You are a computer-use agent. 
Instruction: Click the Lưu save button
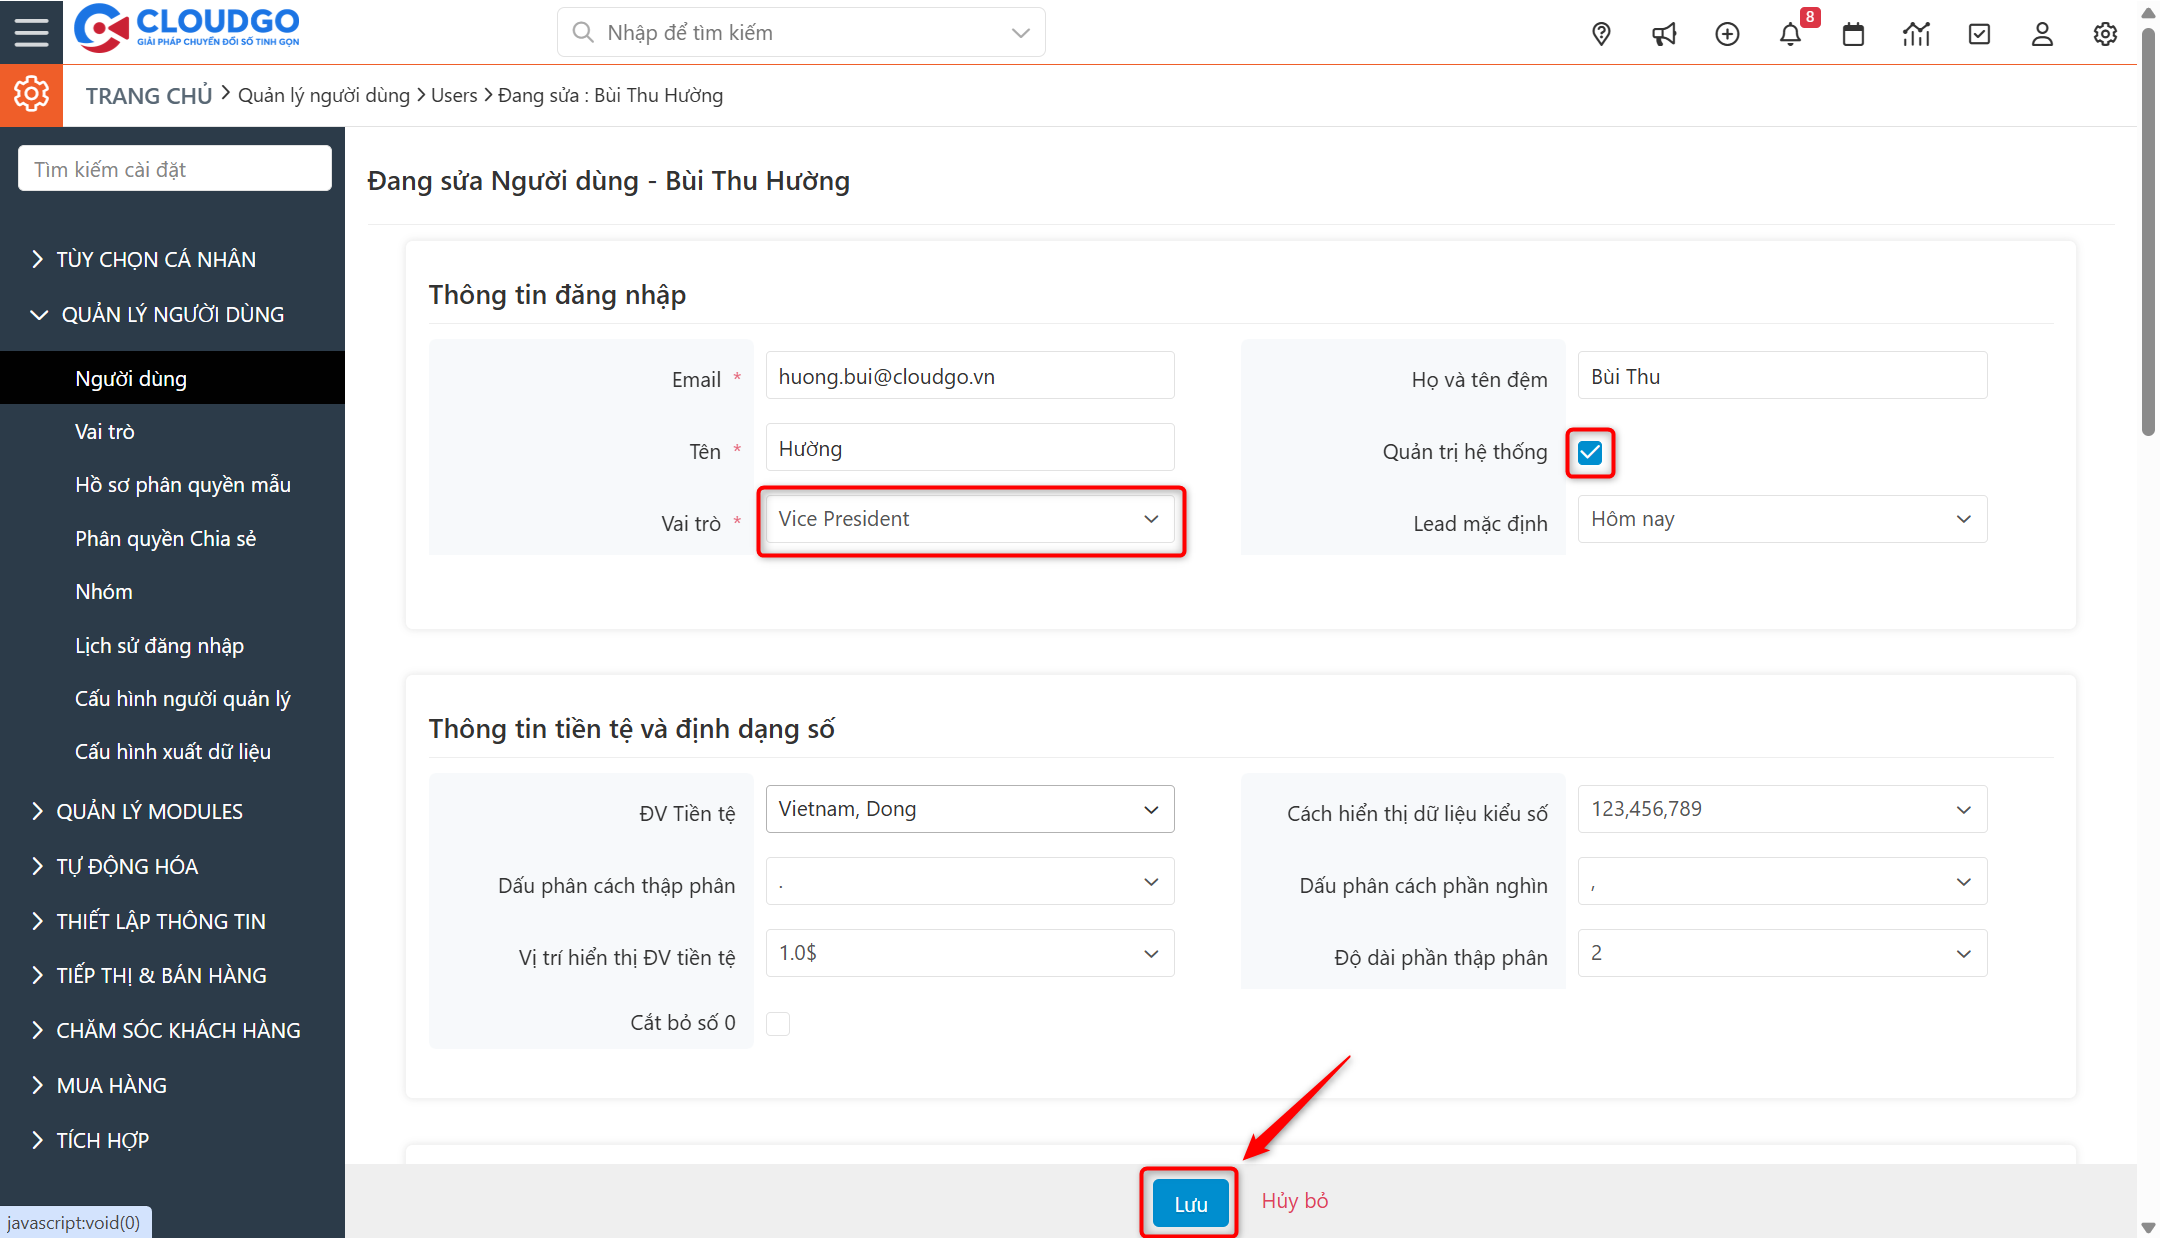click(x=1190, y=1204)
